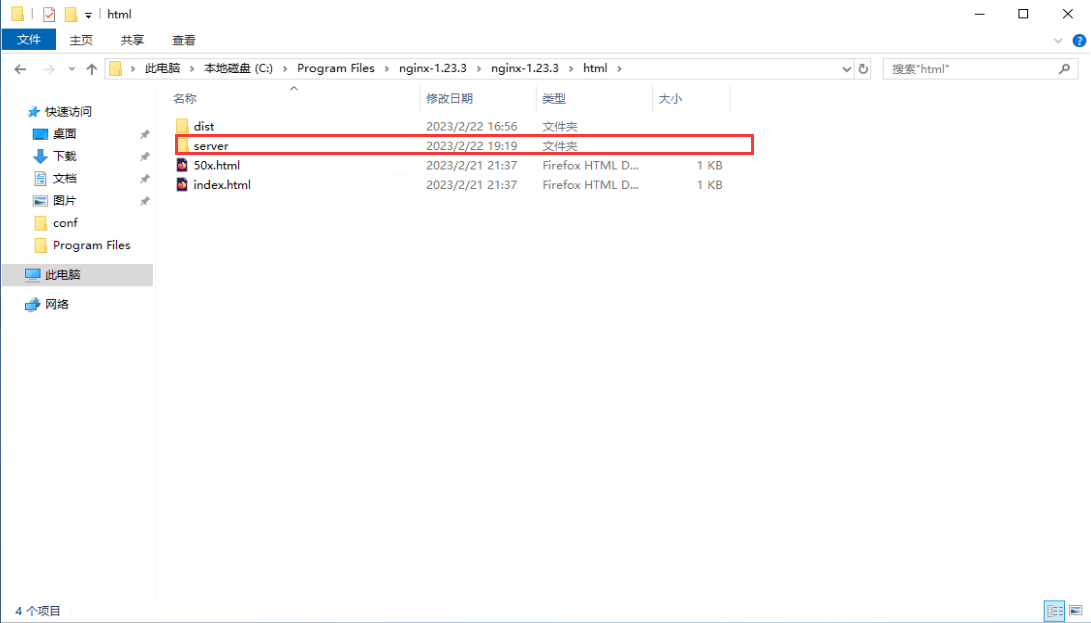Switch to large icons view in status bar
Screen dimensions: 1091x623
1076,611
